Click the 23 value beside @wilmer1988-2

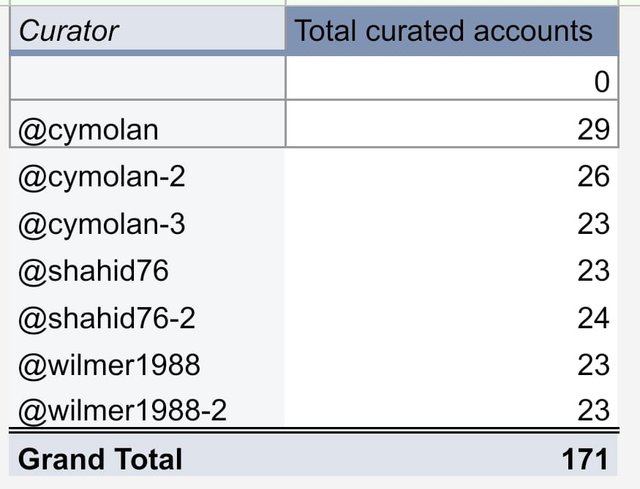(x=452, y=407)
